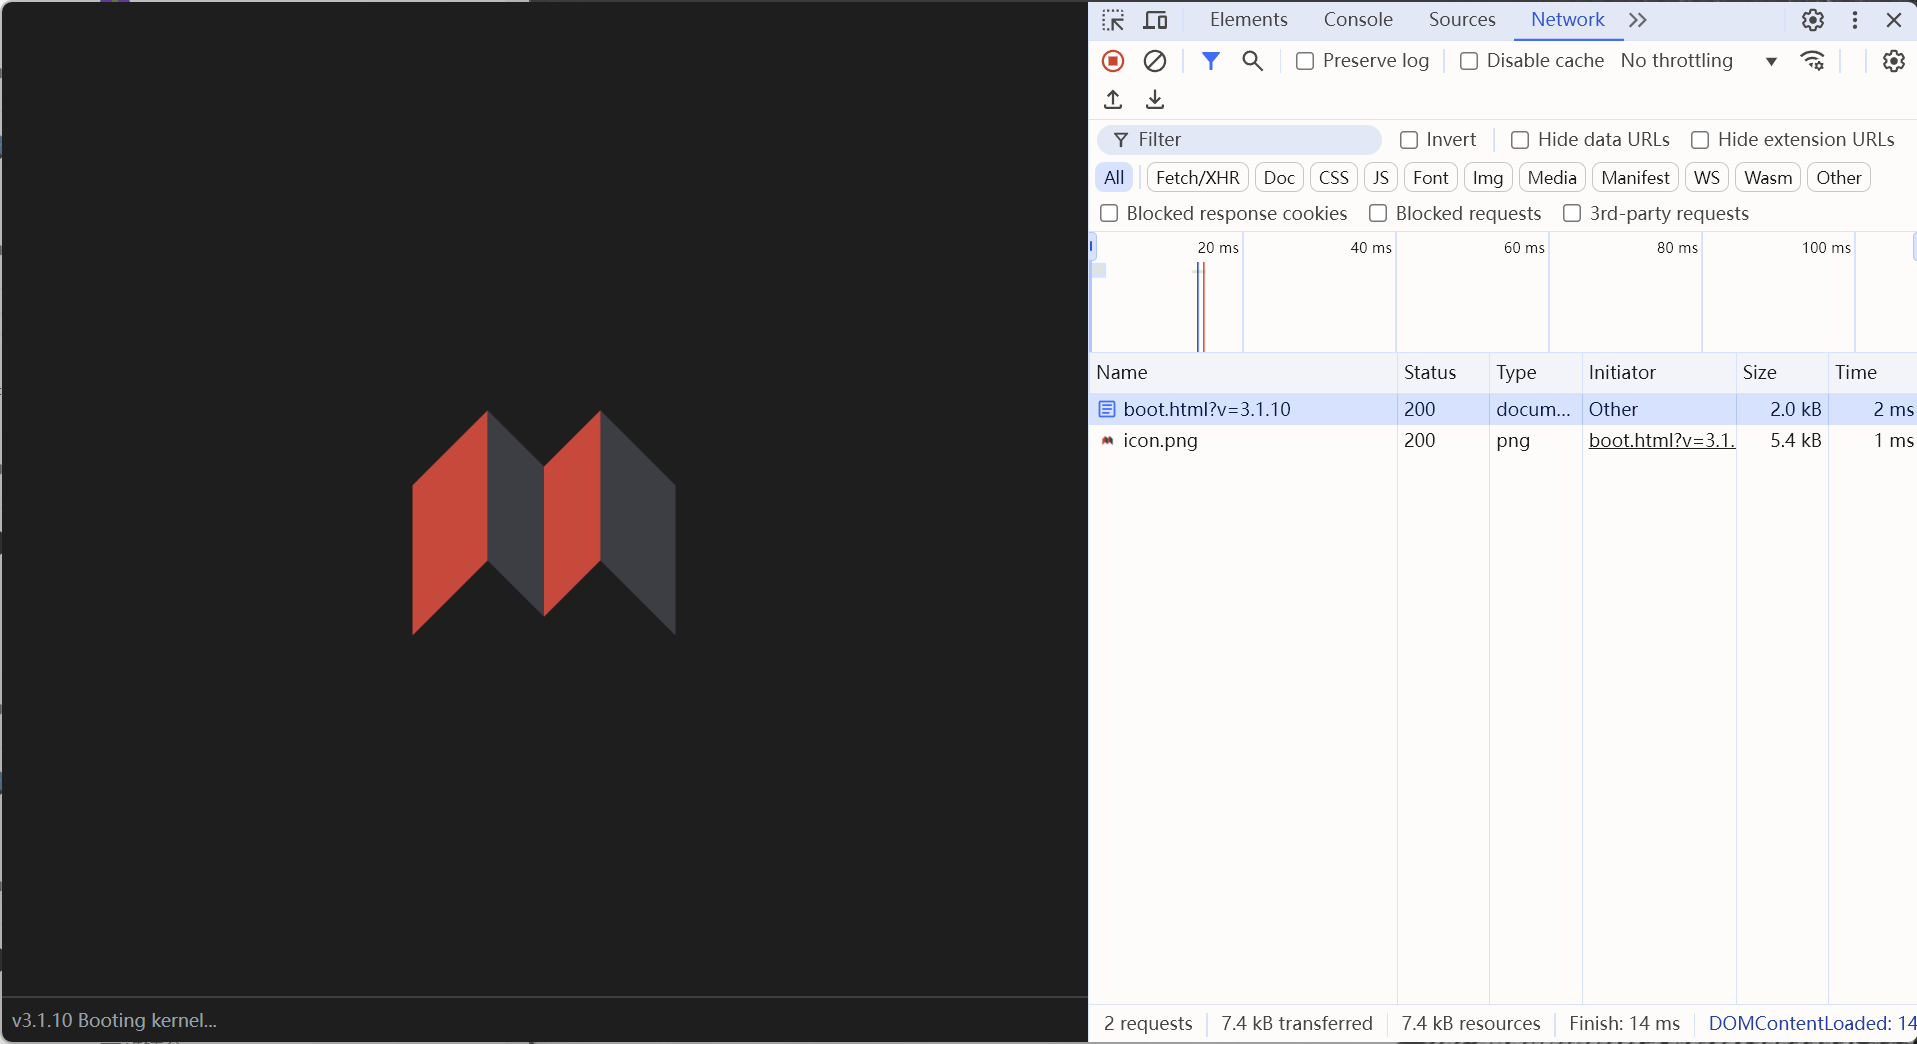Click the export HAR download icon
The height and width of the screenshot is (1044, 1917).
pyautogui.click(x=1155, y=99)
